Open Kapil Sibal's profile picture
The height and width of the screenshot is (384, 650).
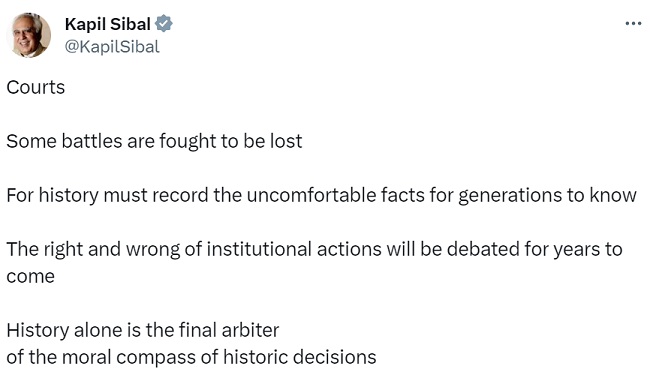point(29,35)
